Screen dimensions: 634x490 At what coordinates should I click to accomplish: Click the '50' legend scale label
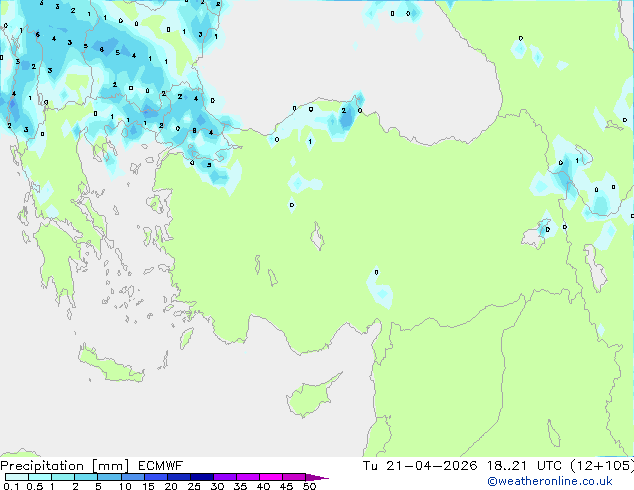tap(310, 486)
